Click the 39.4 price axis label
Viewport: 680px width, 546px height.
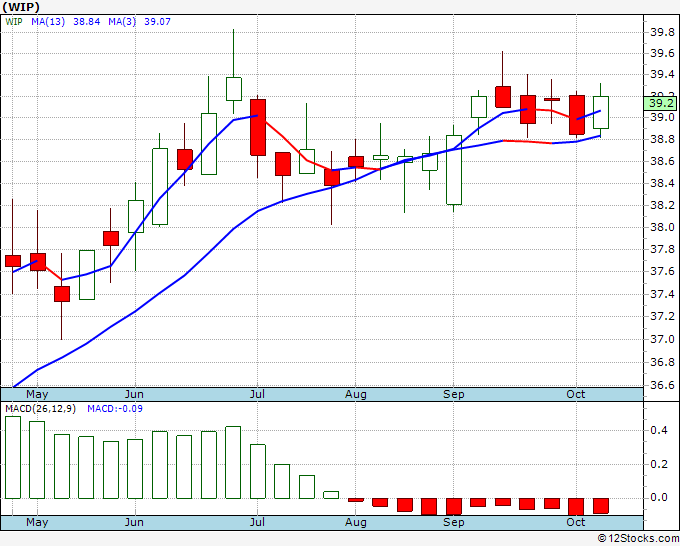point(662,75)
